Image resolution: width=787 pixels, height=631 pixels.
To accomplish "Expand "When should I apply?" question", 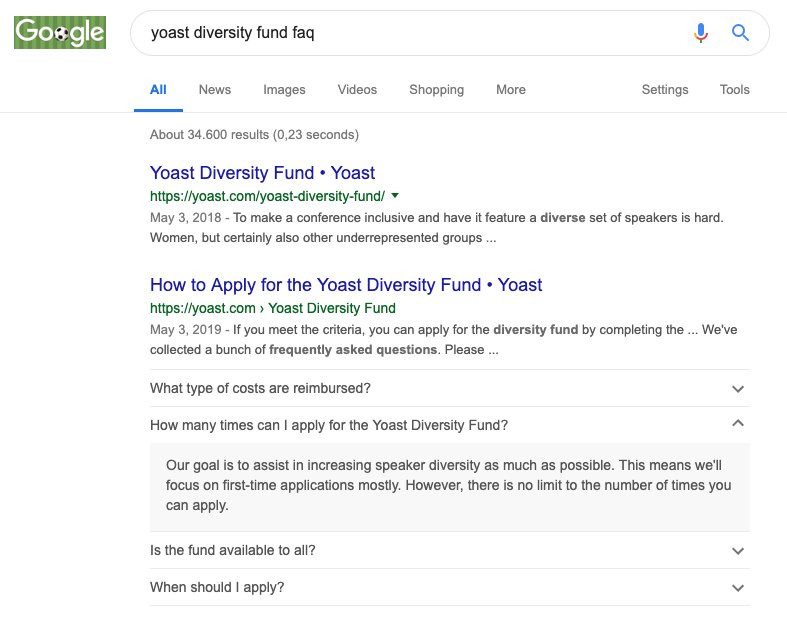I will coord(738,587).
